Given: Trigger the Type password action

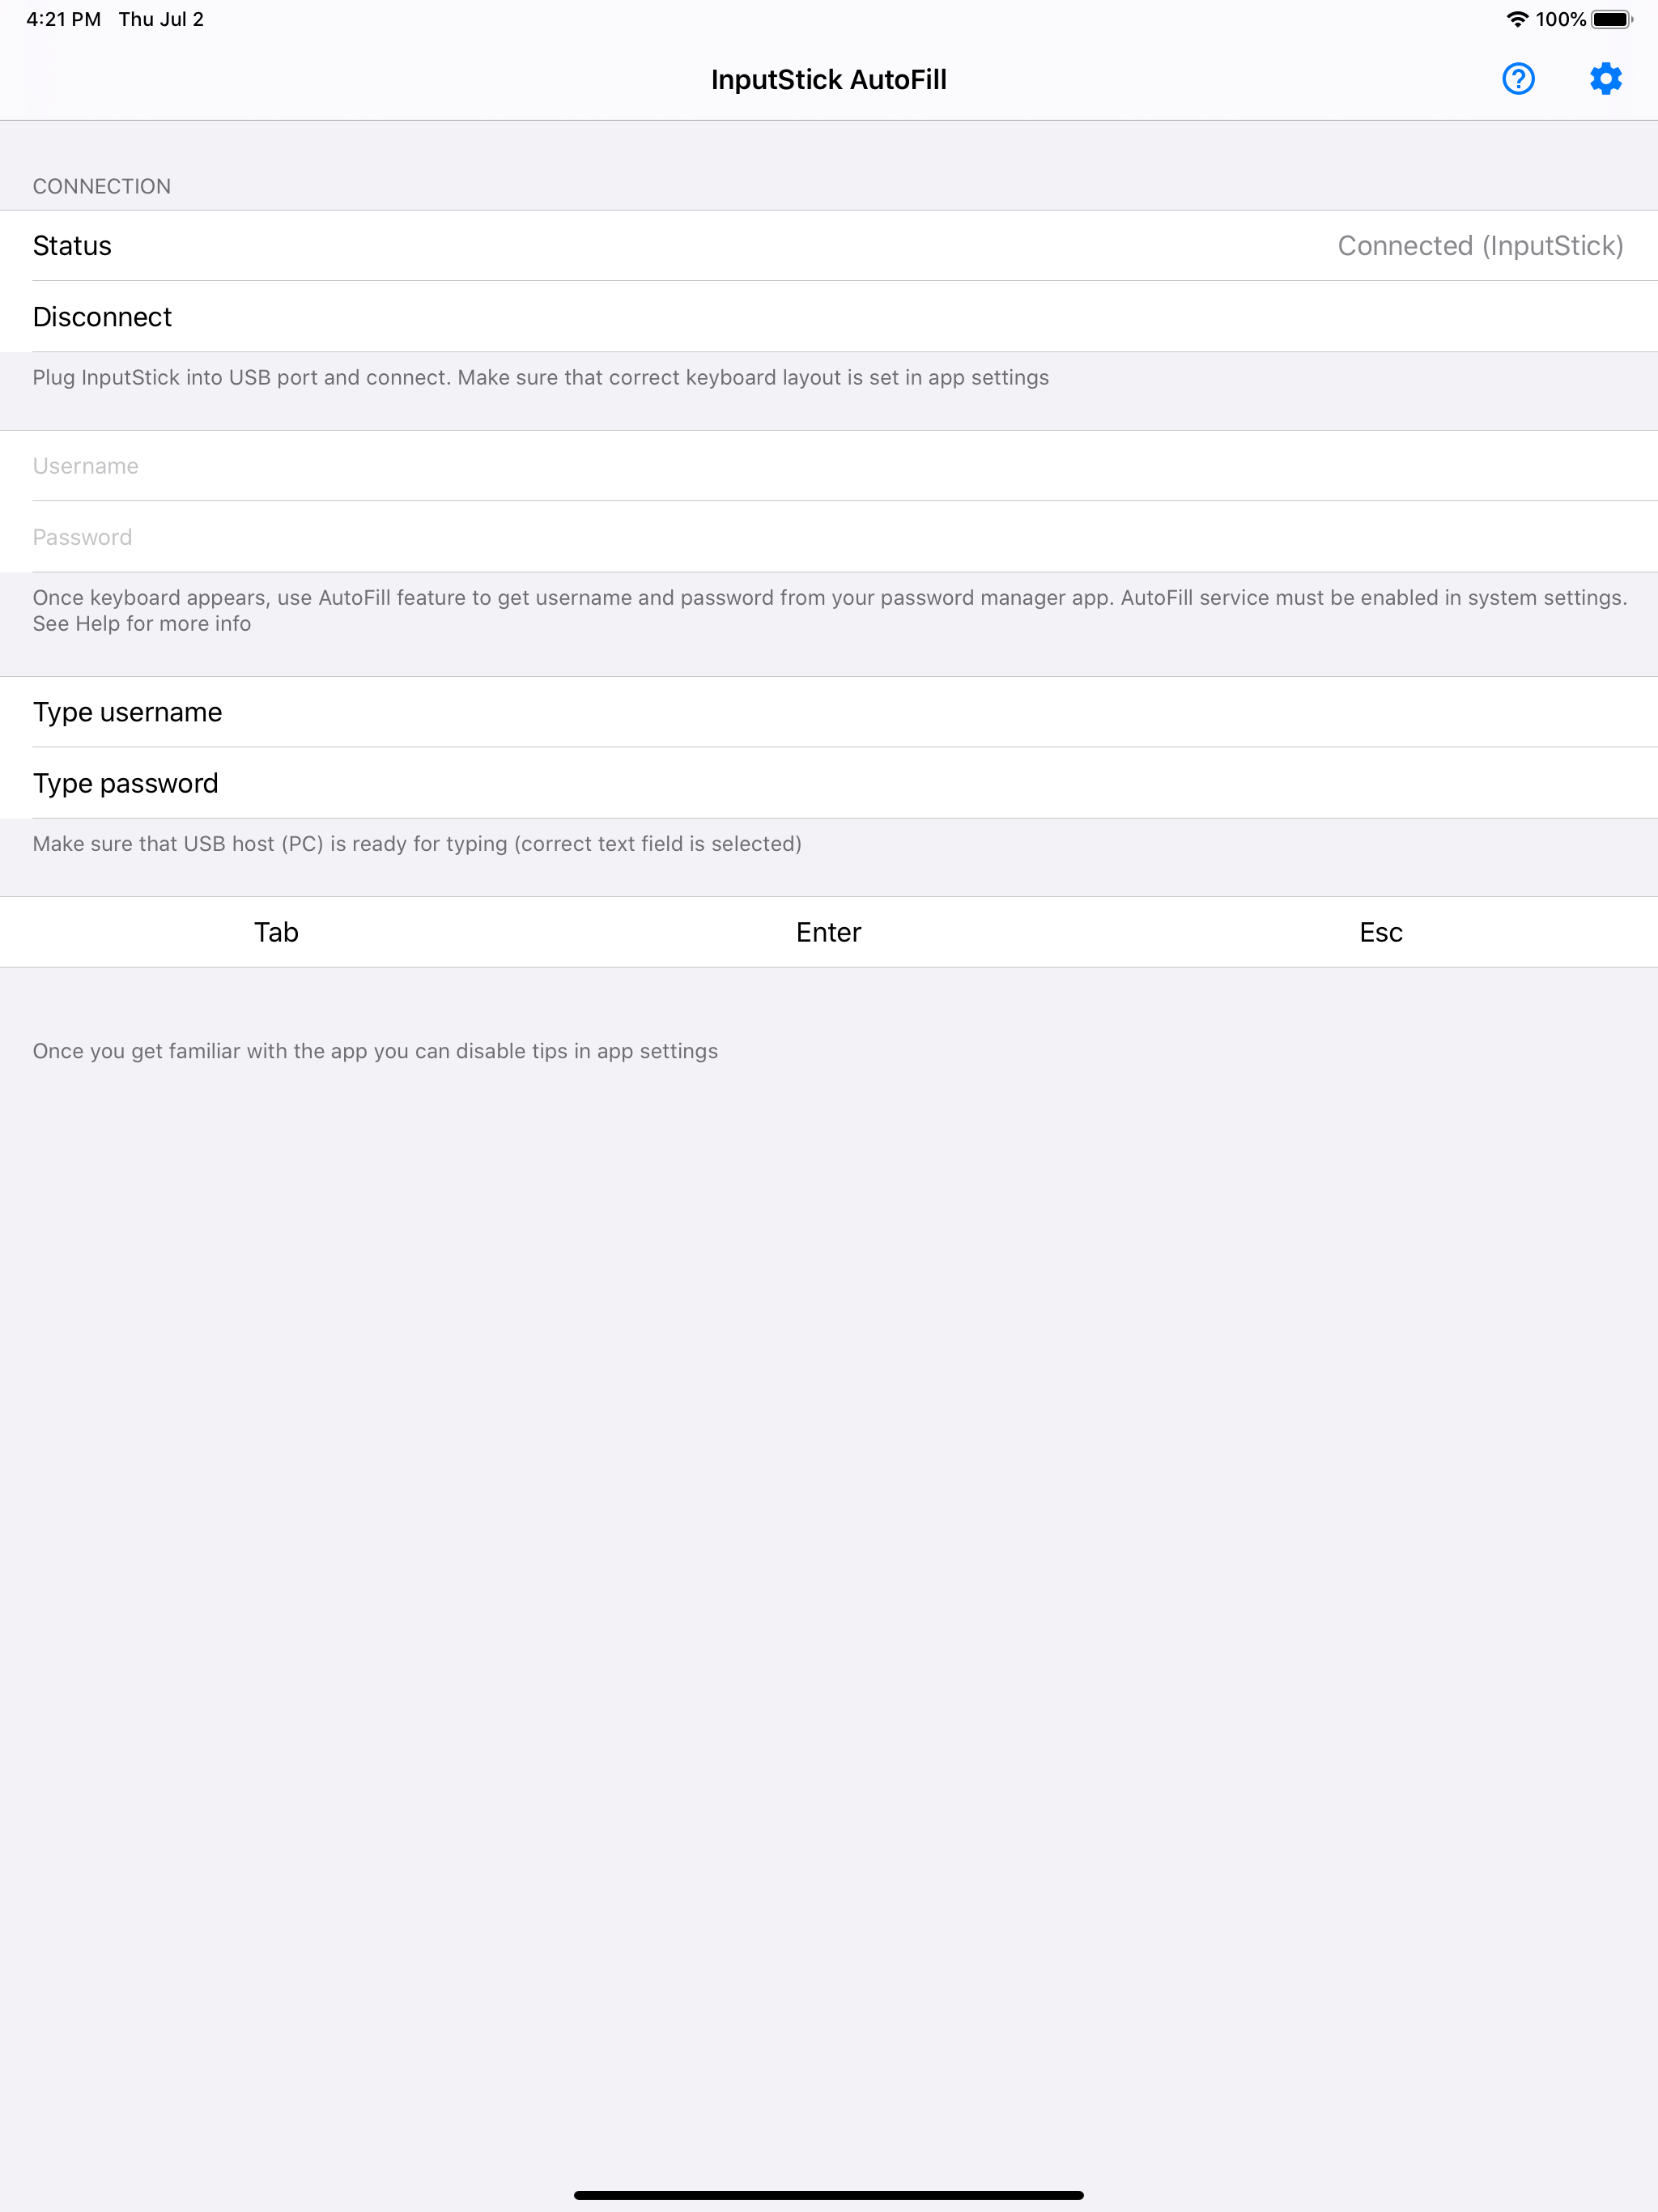Looking at the screenshot, I should (125, 783).
